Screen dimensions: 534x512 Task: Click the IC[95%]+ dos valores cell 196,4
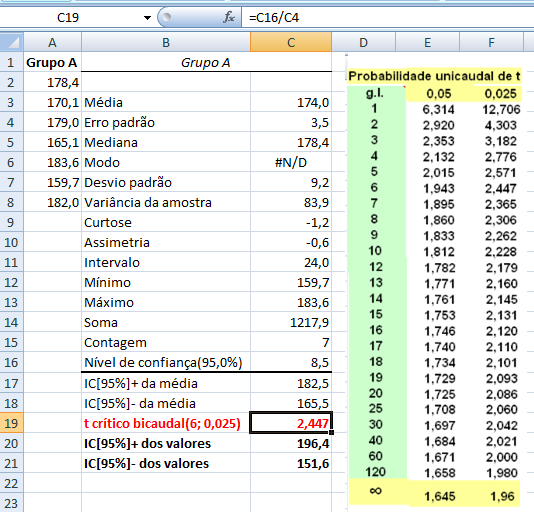291,444
